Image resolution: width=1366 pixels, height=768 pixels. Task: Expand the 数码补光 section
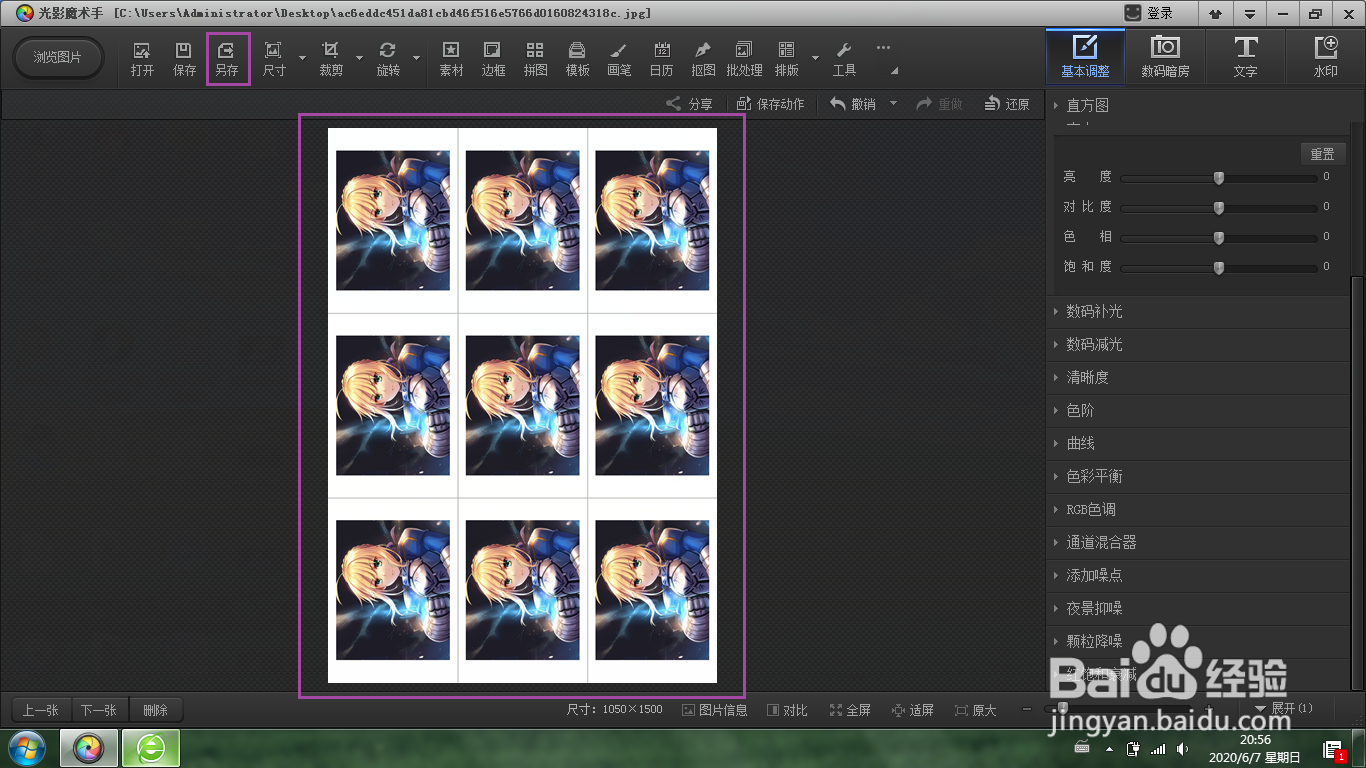[x=1198, y=312]
